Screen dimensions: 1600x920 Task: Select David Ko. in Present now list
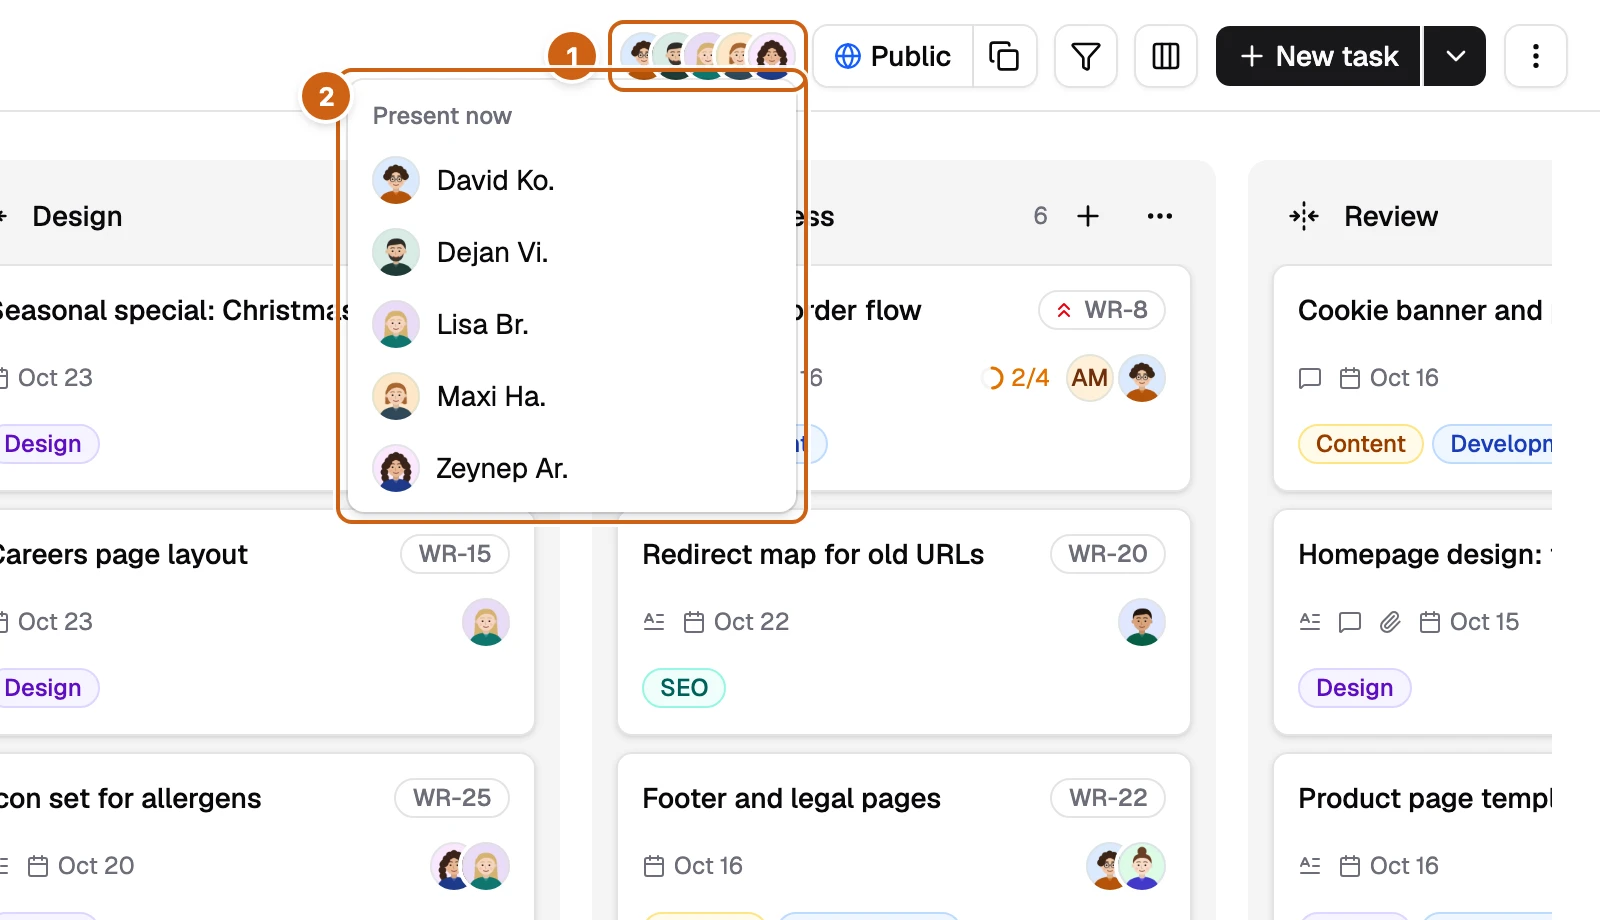coord(572,180)
